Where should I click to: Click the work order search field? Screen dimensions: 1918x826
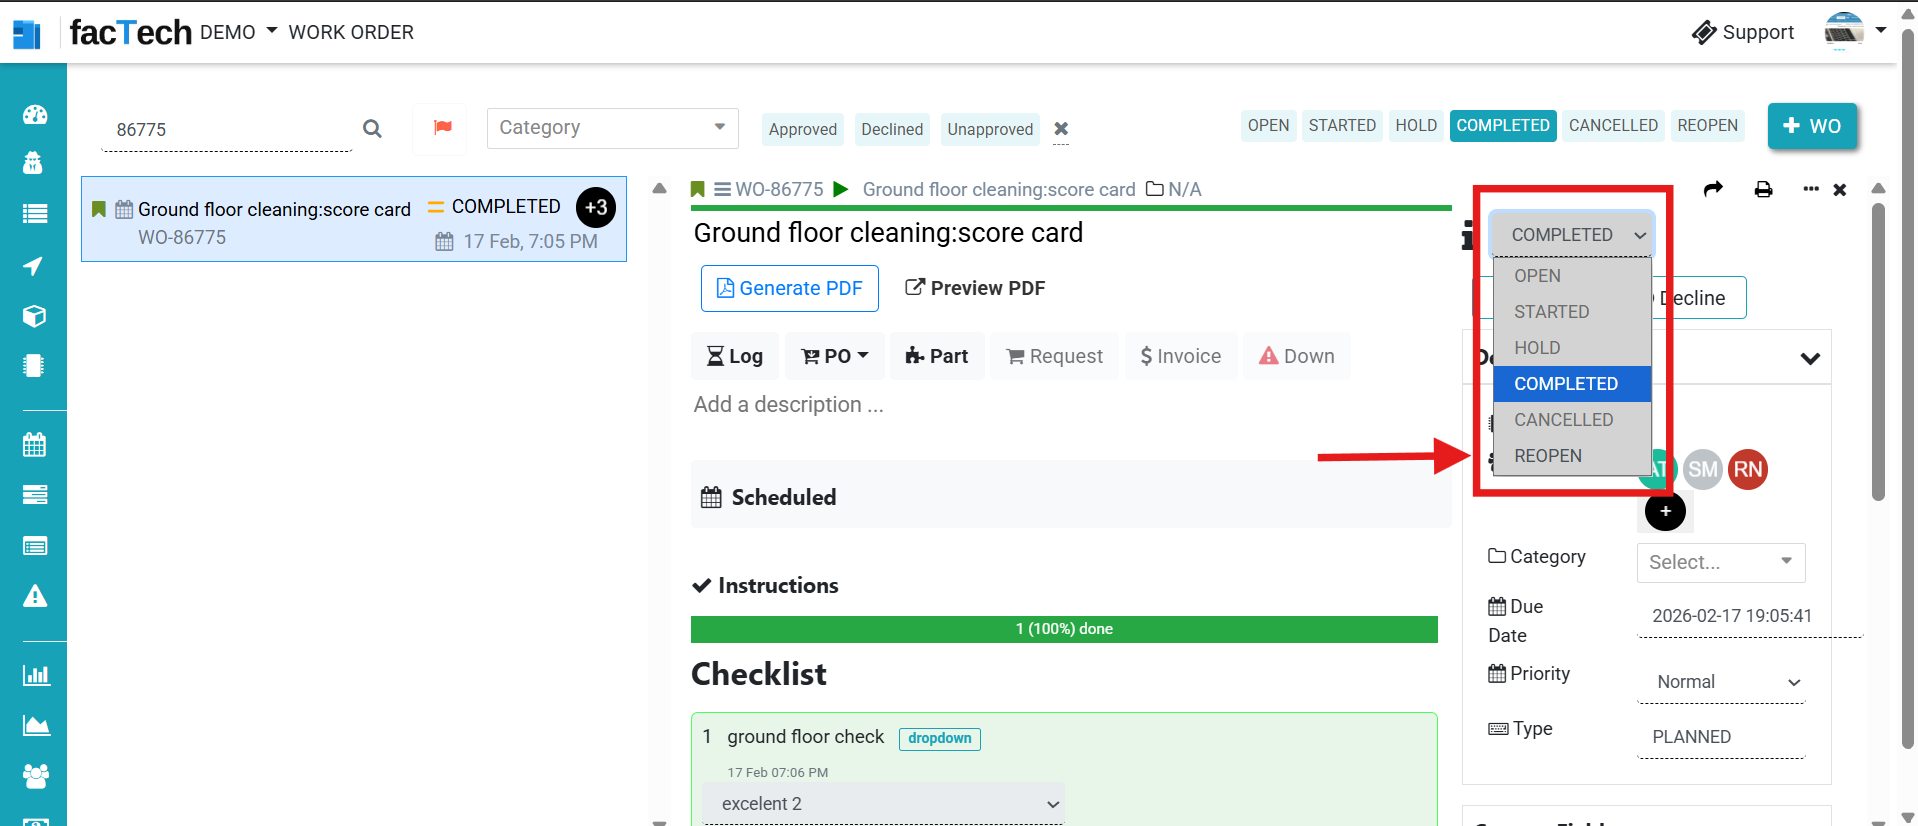[x=228, y=130]
